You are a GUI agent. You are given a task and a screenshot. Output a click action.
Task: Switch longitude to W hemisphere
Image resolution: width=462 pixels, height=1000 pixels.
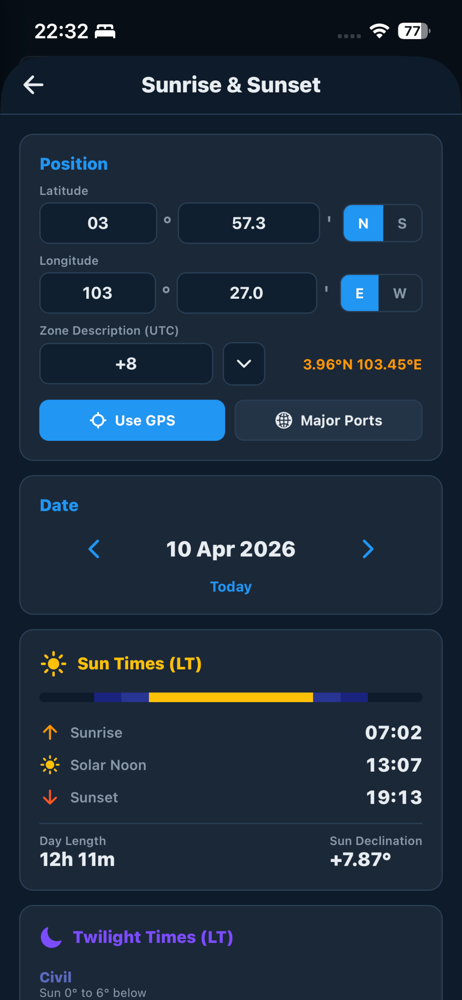400,293
